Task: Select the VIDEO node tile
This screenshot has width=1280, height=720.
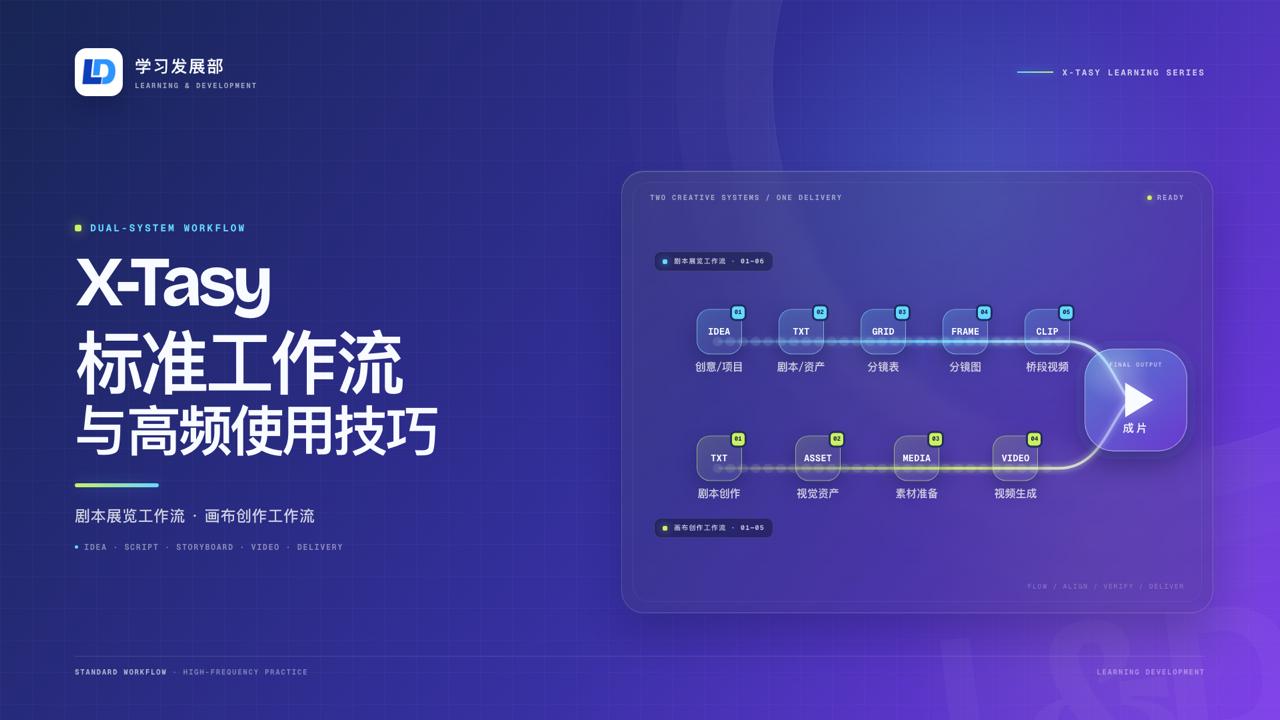Action: coord(1015,458)
